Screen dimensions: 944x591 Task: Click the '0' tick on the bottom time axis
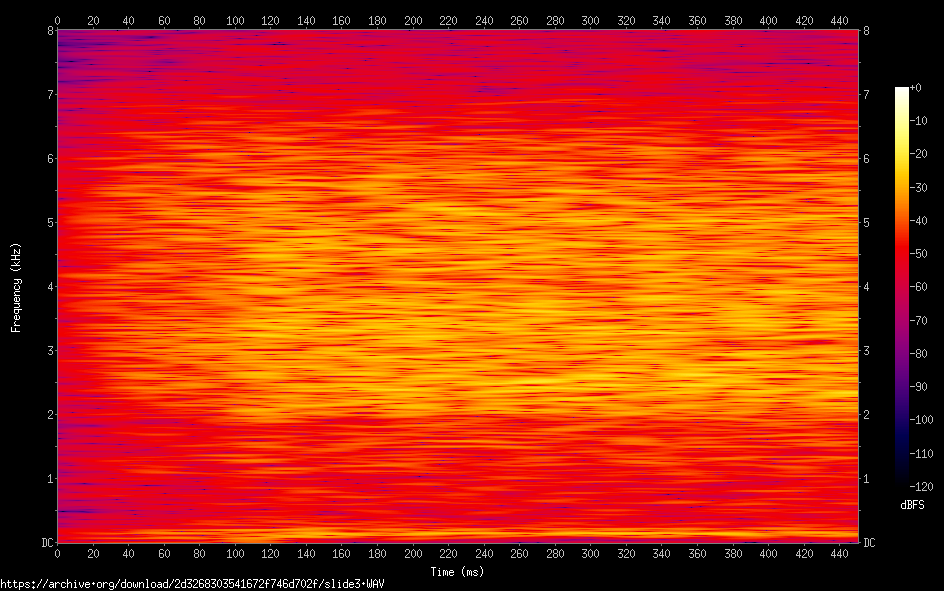(x=57, y=552)
